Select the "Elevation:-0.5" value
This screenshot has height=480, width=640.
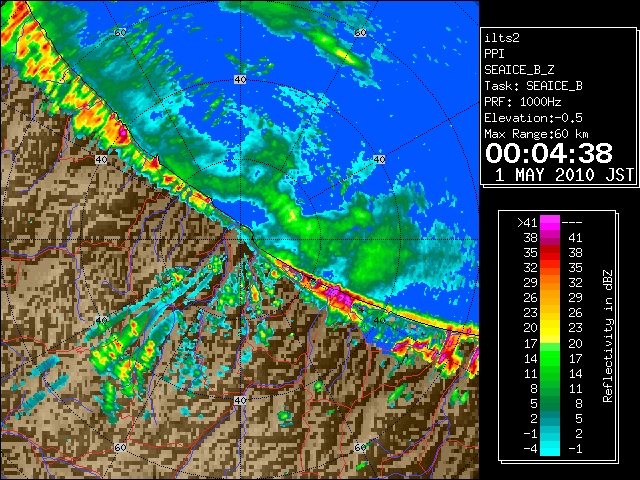[x=533, y=118]
